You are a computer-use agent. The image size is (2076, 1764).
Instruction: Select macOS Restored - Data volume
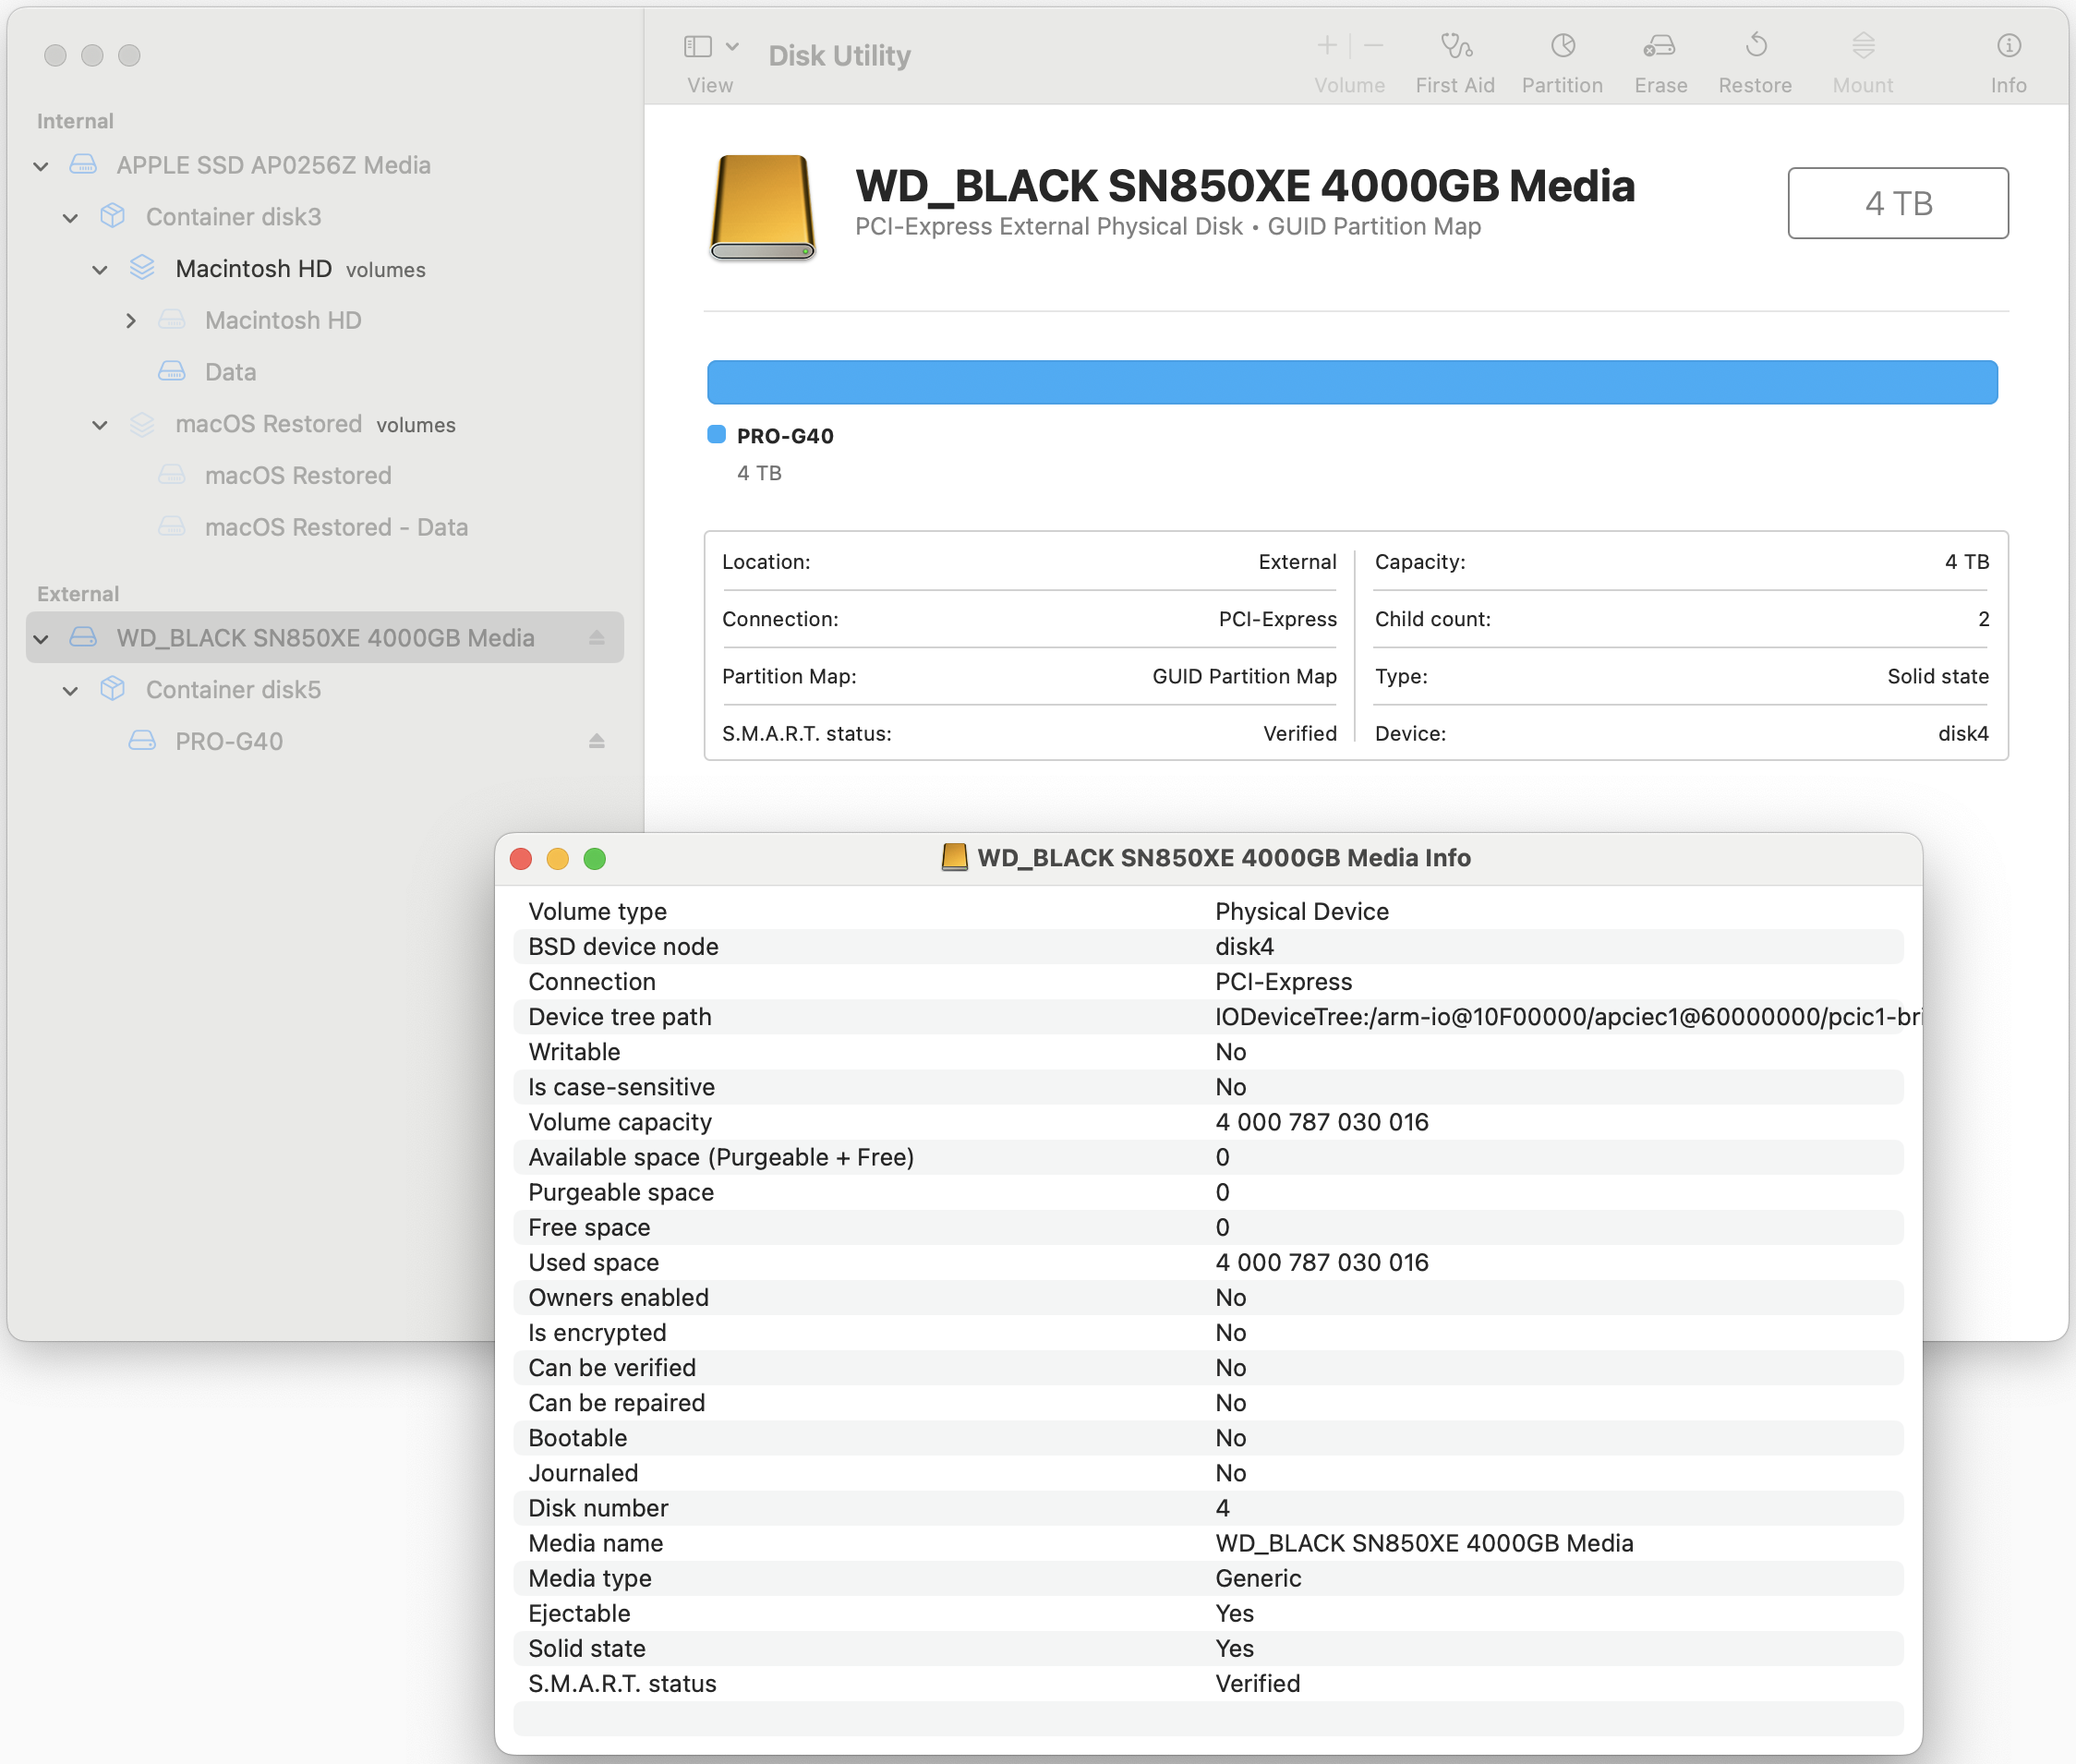pyautogui.click(x=336, y=527)
